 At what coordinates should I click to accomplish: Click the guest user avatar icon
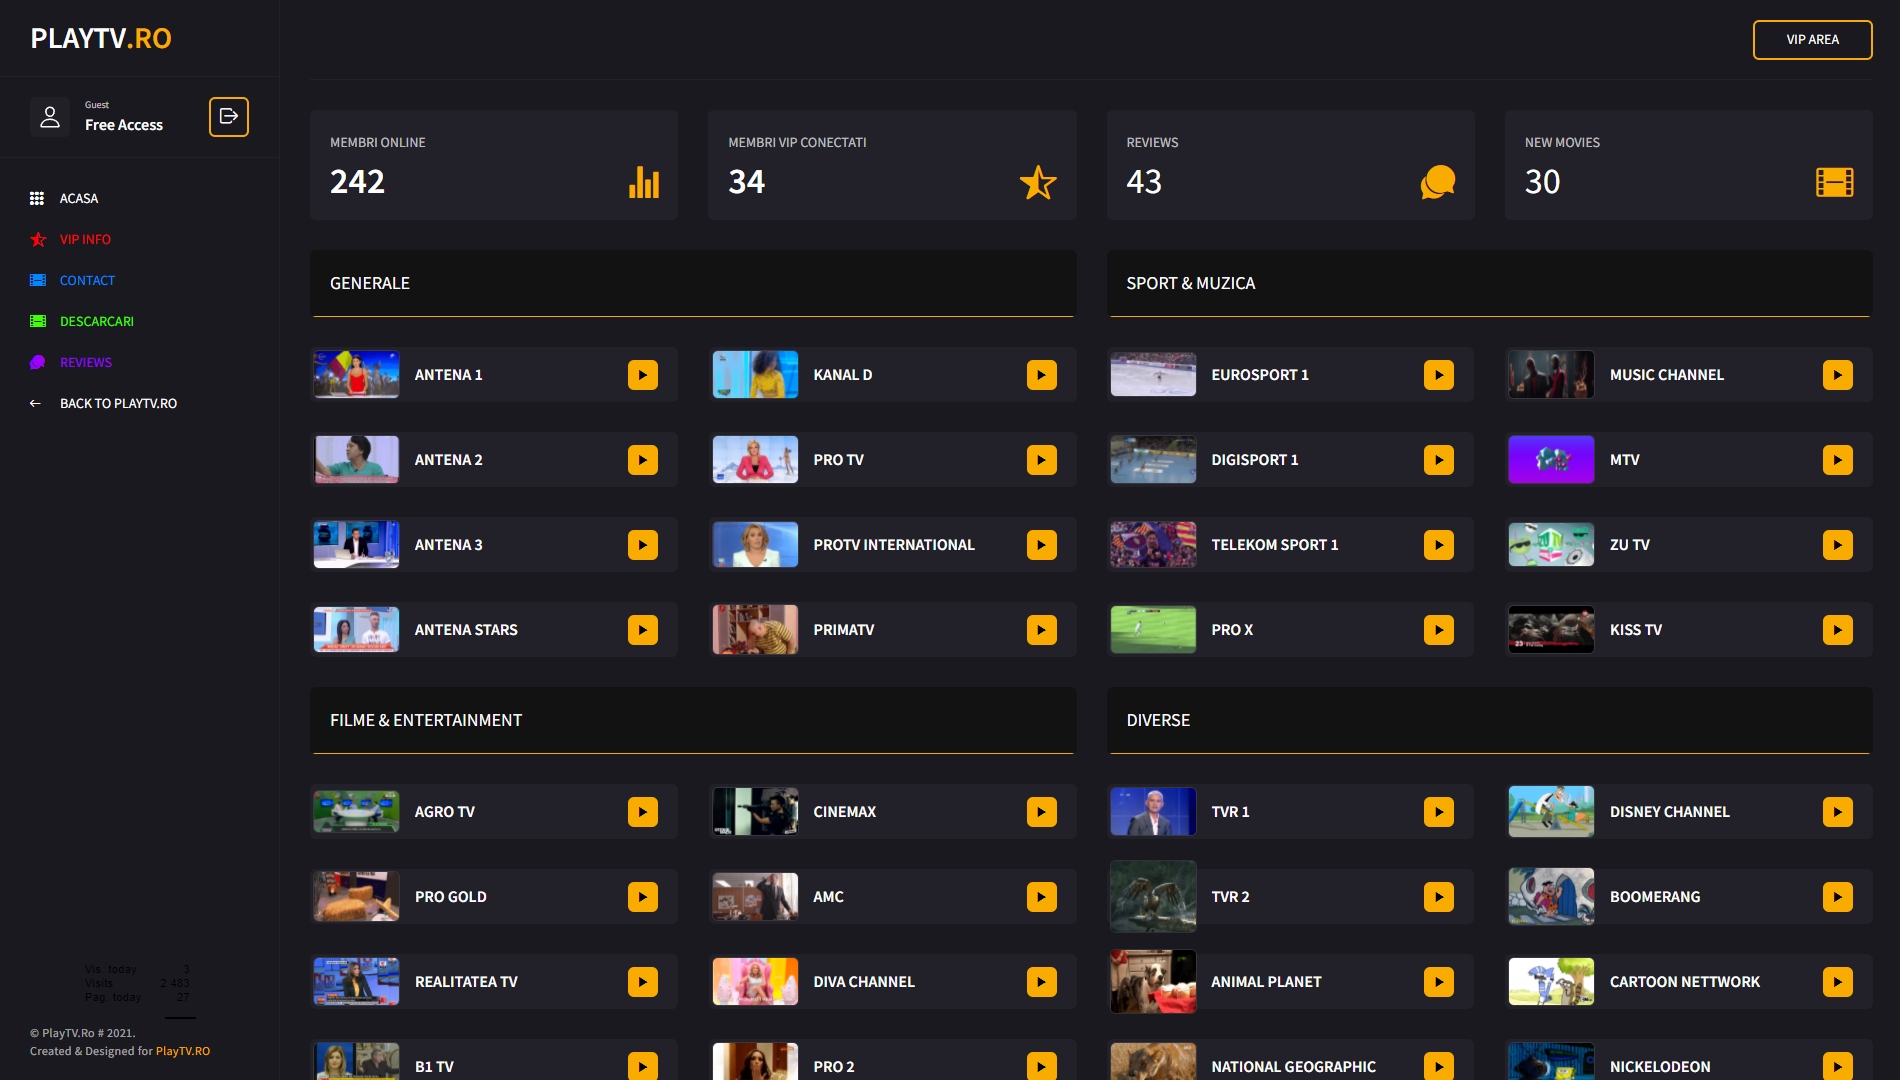(x=50, y=117)
